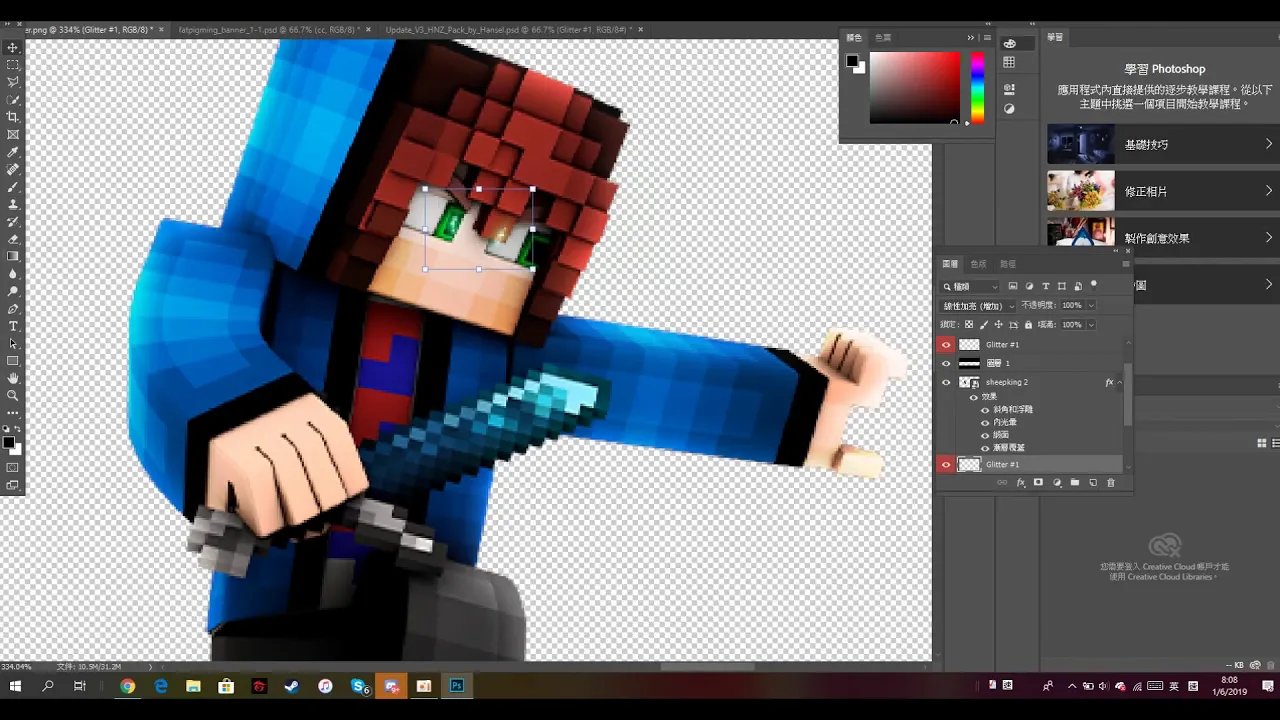The height and width of the screenshot is (720, 1280).
Task: Click the foreground color swatch in toolbar
Action: tap(10, 441)
